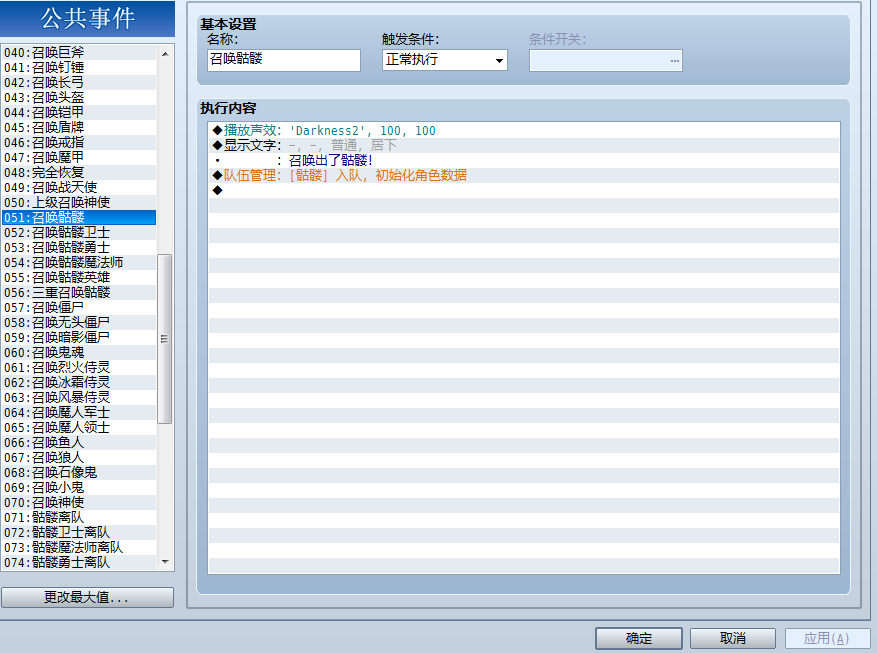Image resolution: width=877 pixels, height=653 pixels.
Task: Select list entry 059:召唤暗影僵尸
Action: click(x=79, y=338)
